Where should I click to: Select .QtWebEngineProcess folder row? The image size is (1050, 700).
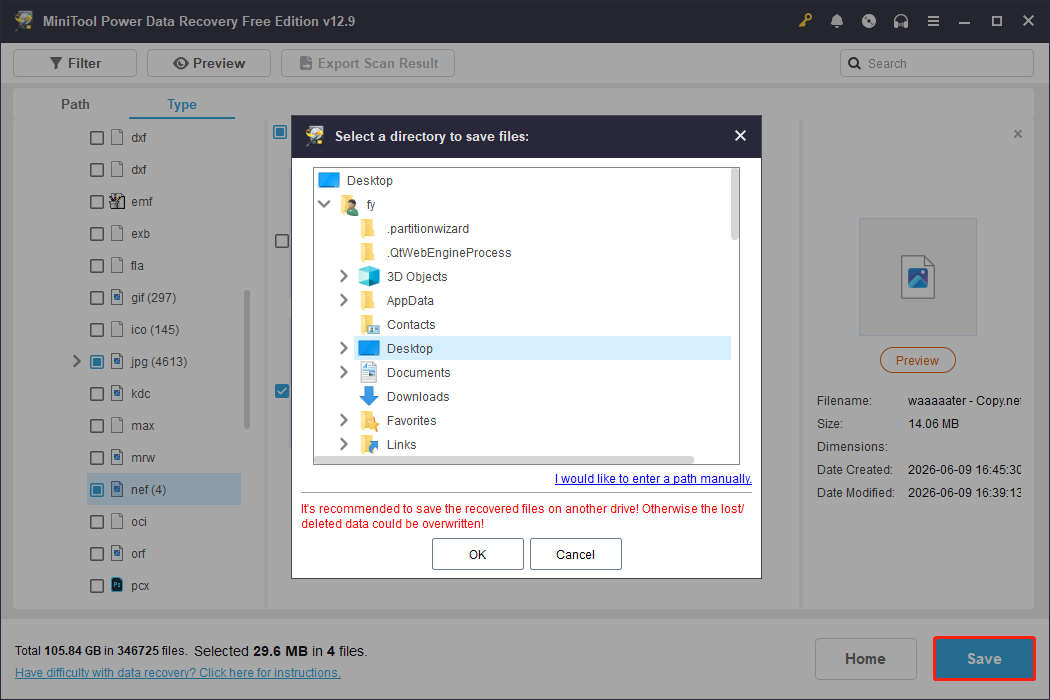(449, 253)
